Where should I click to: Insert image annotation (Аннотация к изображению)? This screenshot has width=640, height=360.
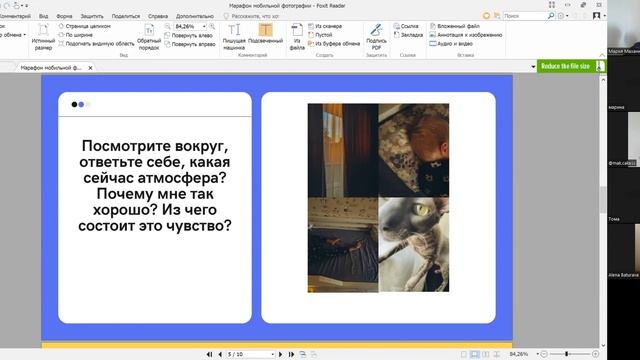coord(466,35)
